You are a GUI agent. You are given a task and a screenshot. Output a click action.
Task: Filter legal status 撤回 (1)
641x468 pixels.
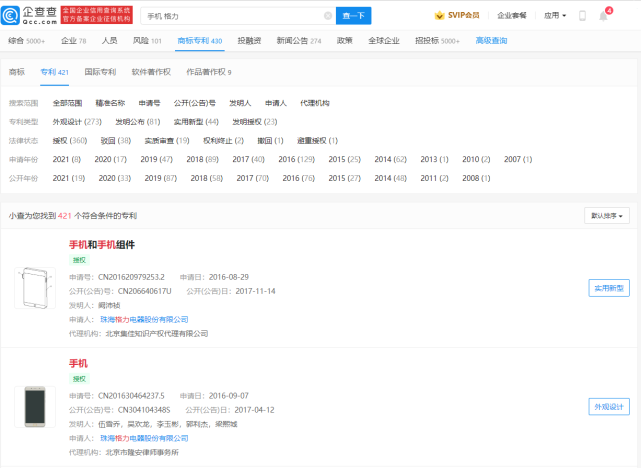(x=270, y=141)
